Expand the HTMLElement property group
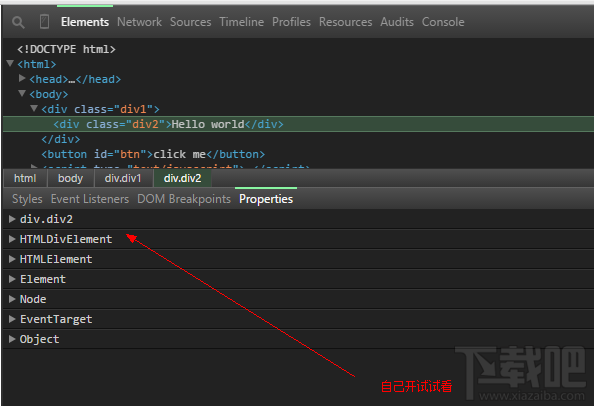This screenshot has height=406, width=594. [x=12, y=259]
